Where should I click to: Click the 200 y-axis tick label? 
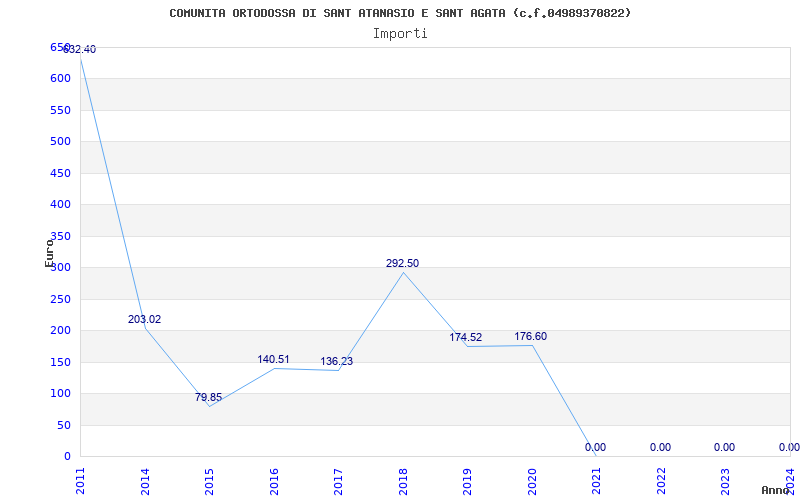point(60,331)
